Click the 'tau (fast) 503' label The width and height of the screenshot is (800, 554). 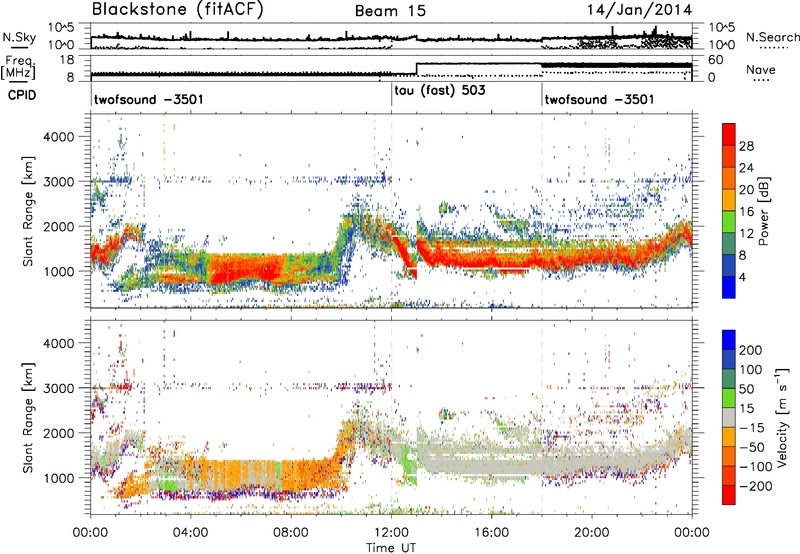pyautogui.click(x=440, y=91)
